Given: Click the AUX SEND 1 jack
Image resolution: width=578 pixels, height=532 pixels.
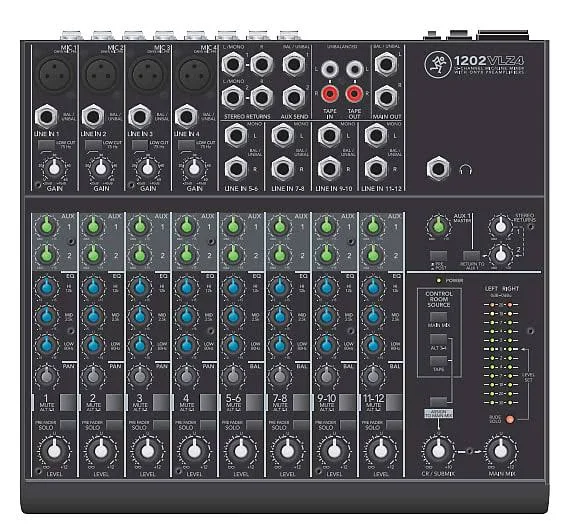Looking at the screenshot, I should click(294, 65).
